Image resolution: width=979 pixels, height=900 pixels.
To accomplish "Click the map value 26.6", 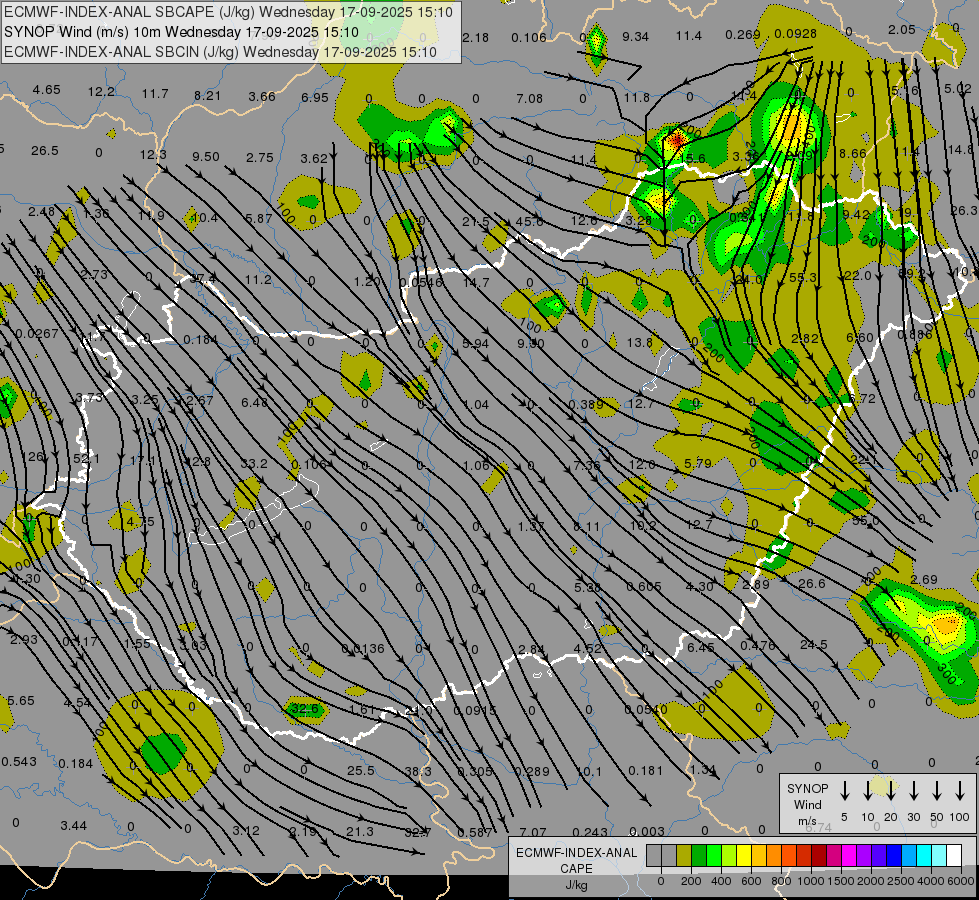I will [812, 583].
